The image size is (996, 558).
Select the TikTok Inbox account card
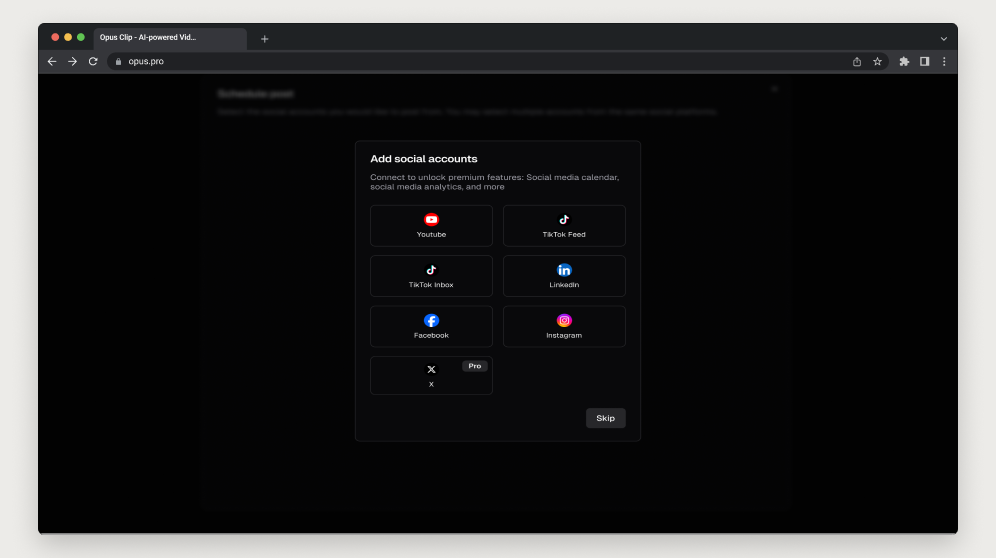[x=431, y=276]
